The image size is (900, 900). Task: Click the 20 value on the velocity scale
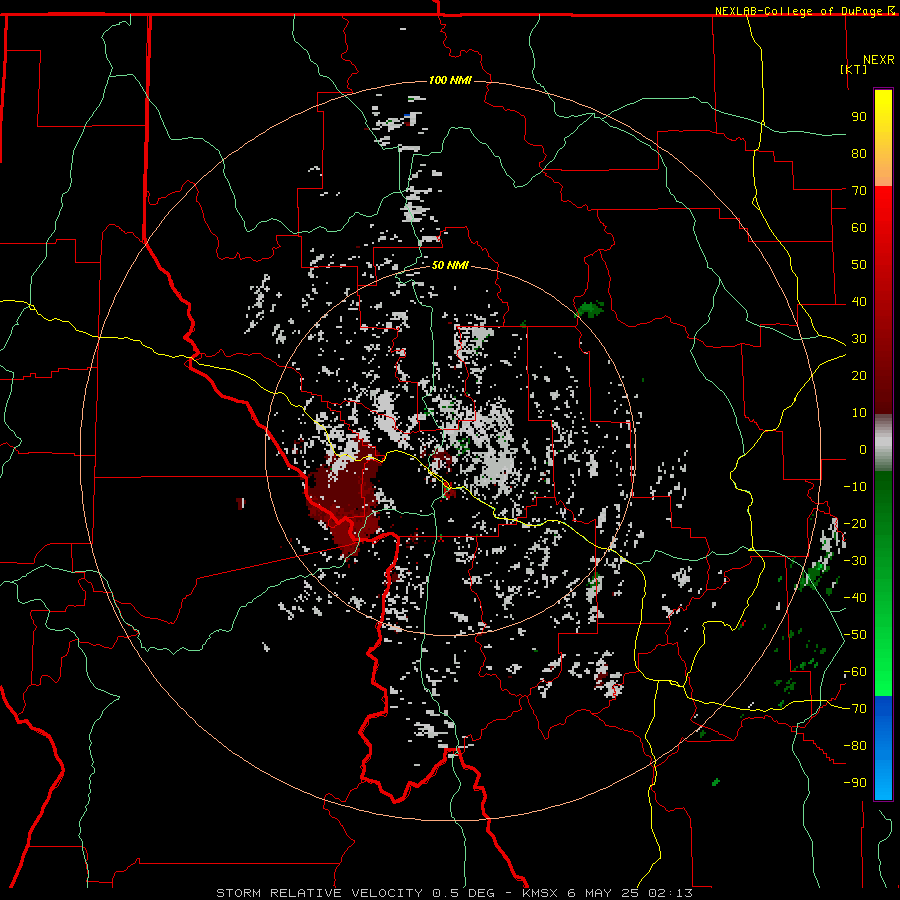coord(859,376)
